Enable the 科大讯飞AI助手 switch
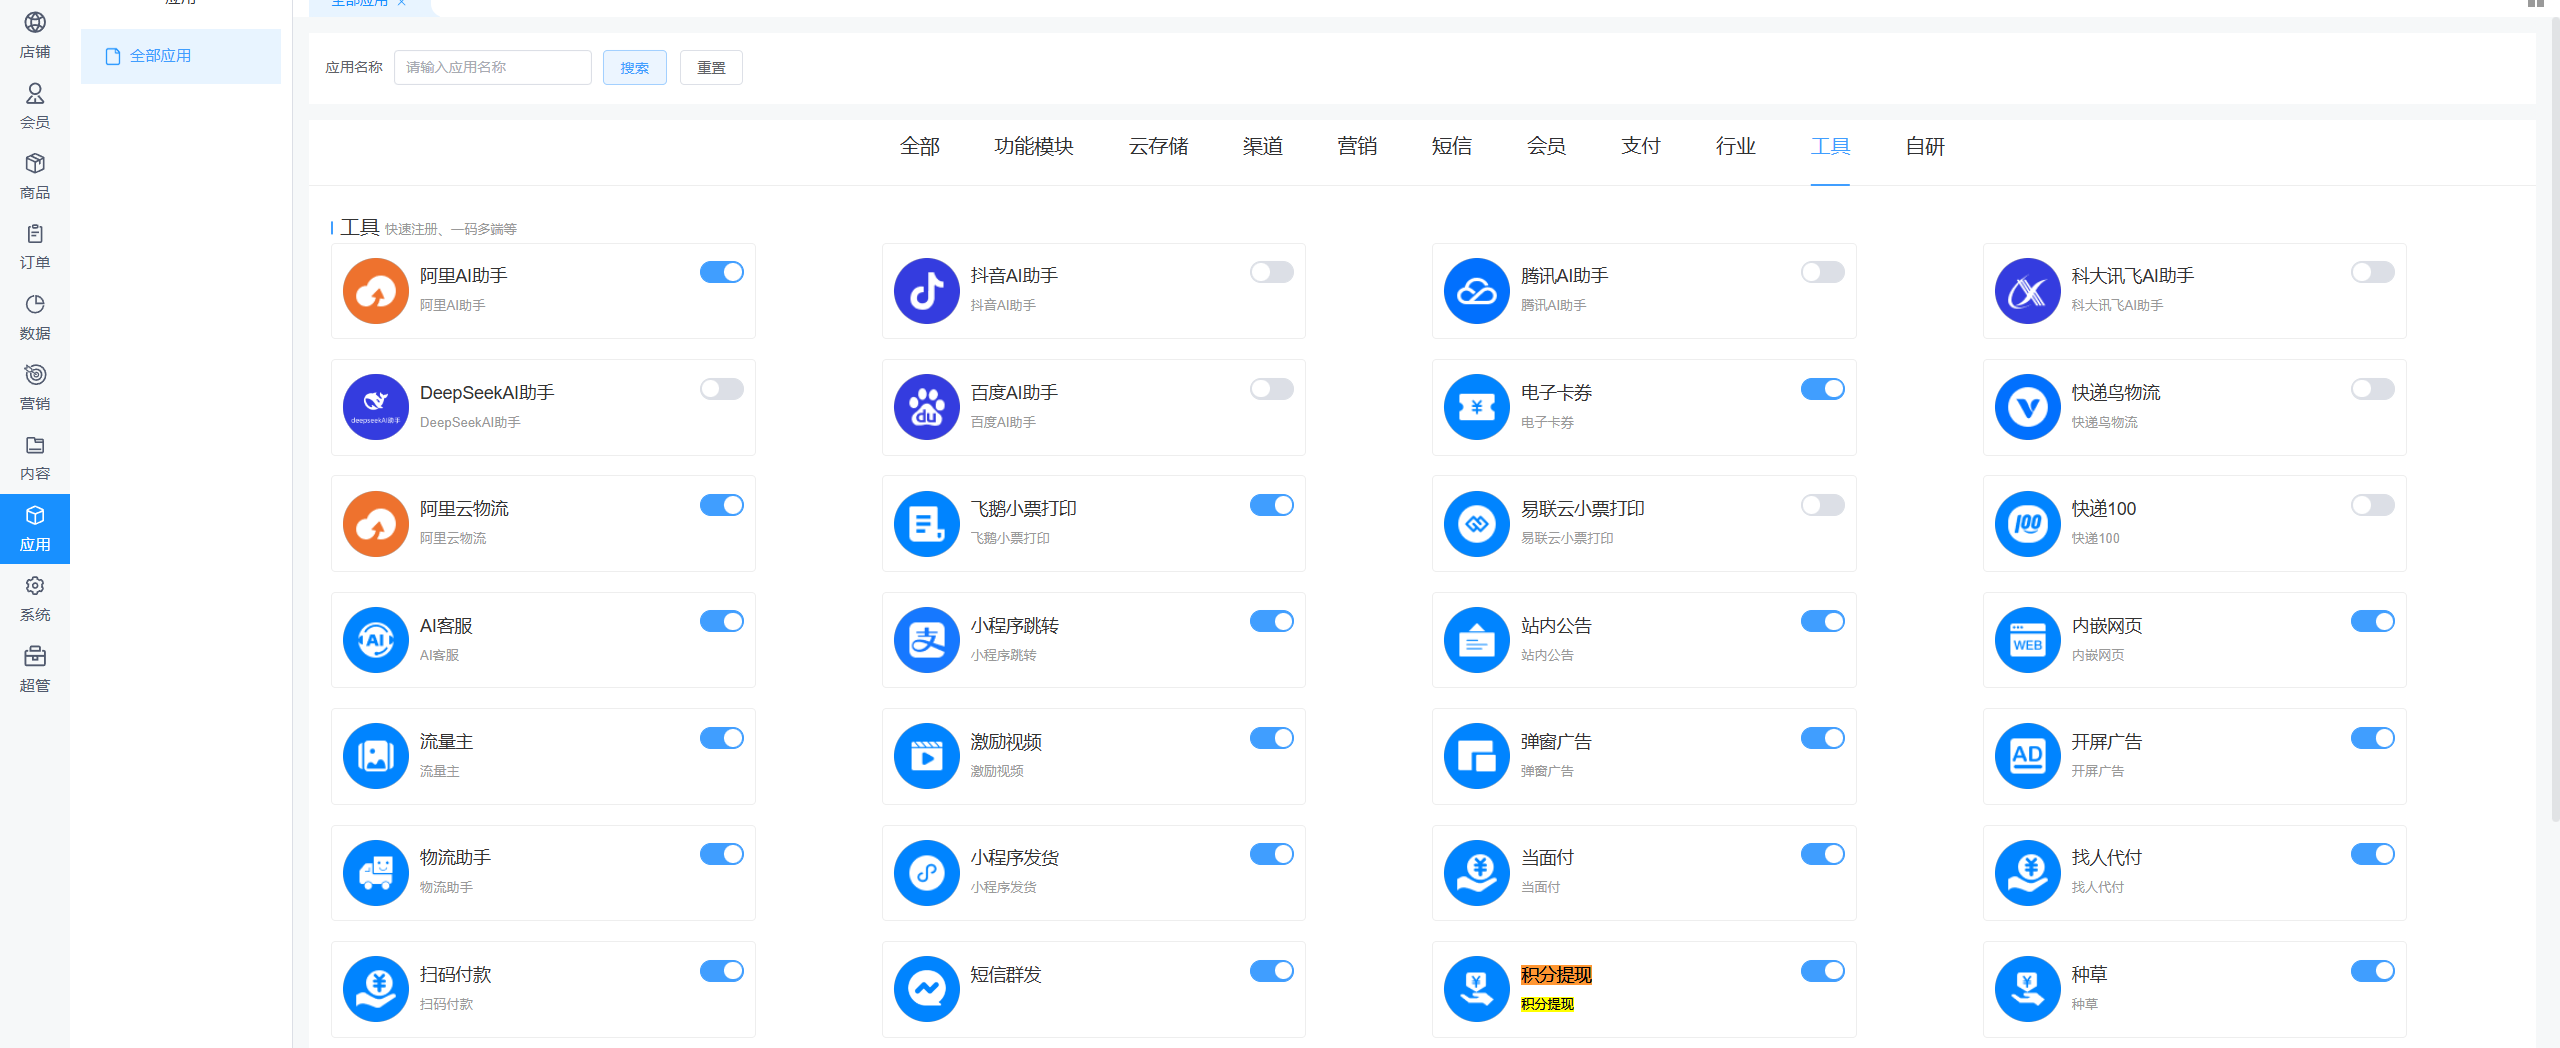 [x=2373, y=272]
